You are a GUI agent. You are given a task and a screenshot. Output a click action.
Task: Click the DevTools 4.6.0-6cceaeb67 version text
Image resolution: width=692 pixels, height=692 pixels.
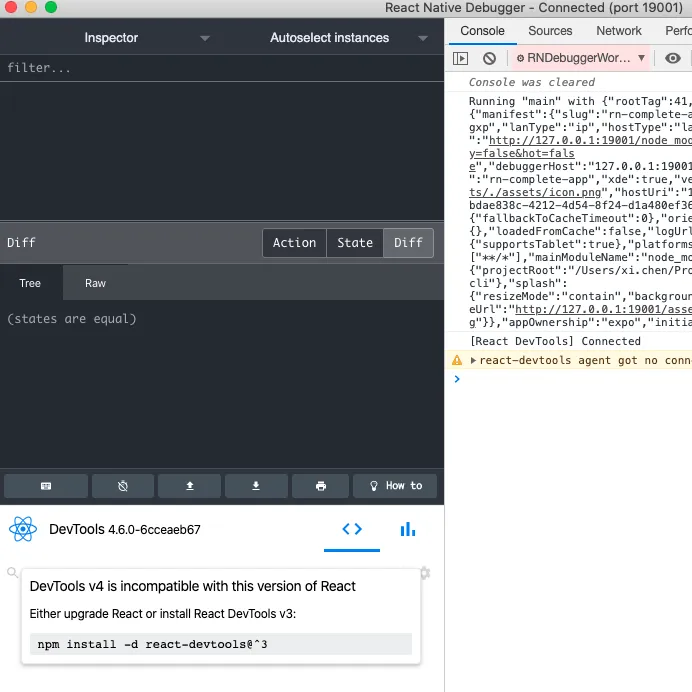click(x=124, y=529)
